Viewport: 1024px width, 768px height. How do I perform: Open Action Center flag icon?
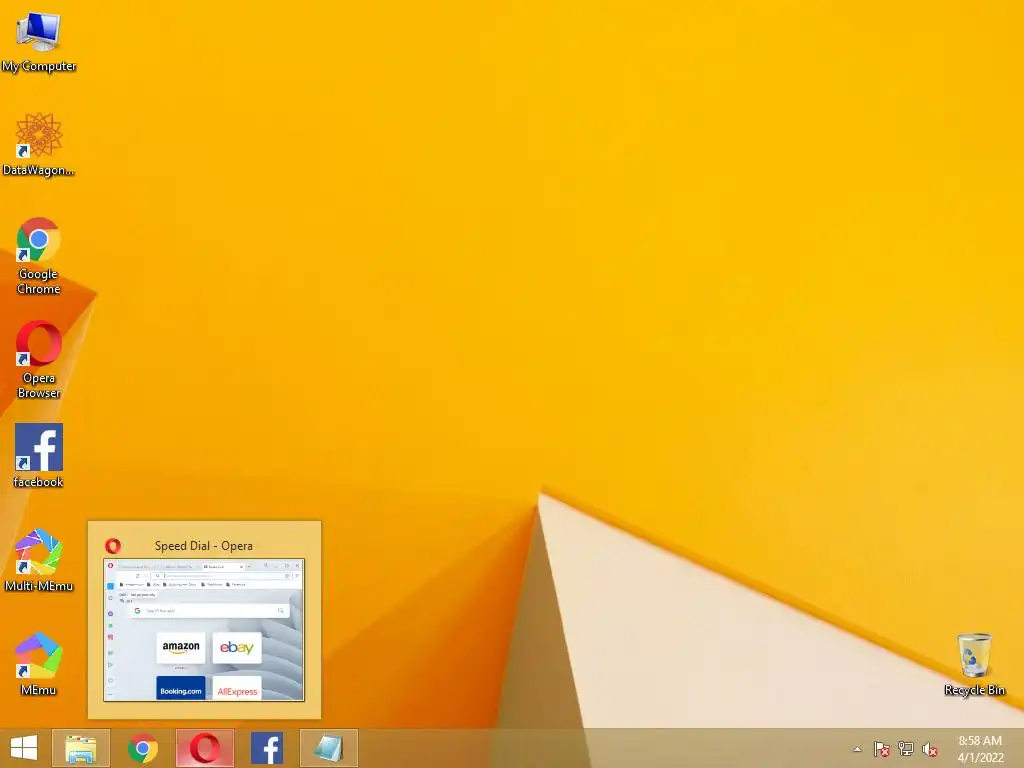(882, 749)
